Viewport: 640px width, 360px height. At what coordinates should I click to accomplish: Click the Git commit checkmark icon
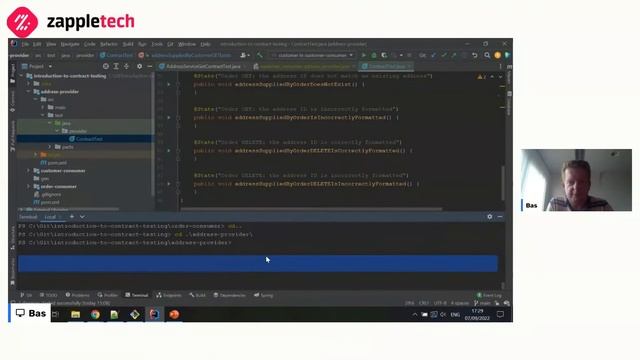pyautogui.click(x=444, y=55)
